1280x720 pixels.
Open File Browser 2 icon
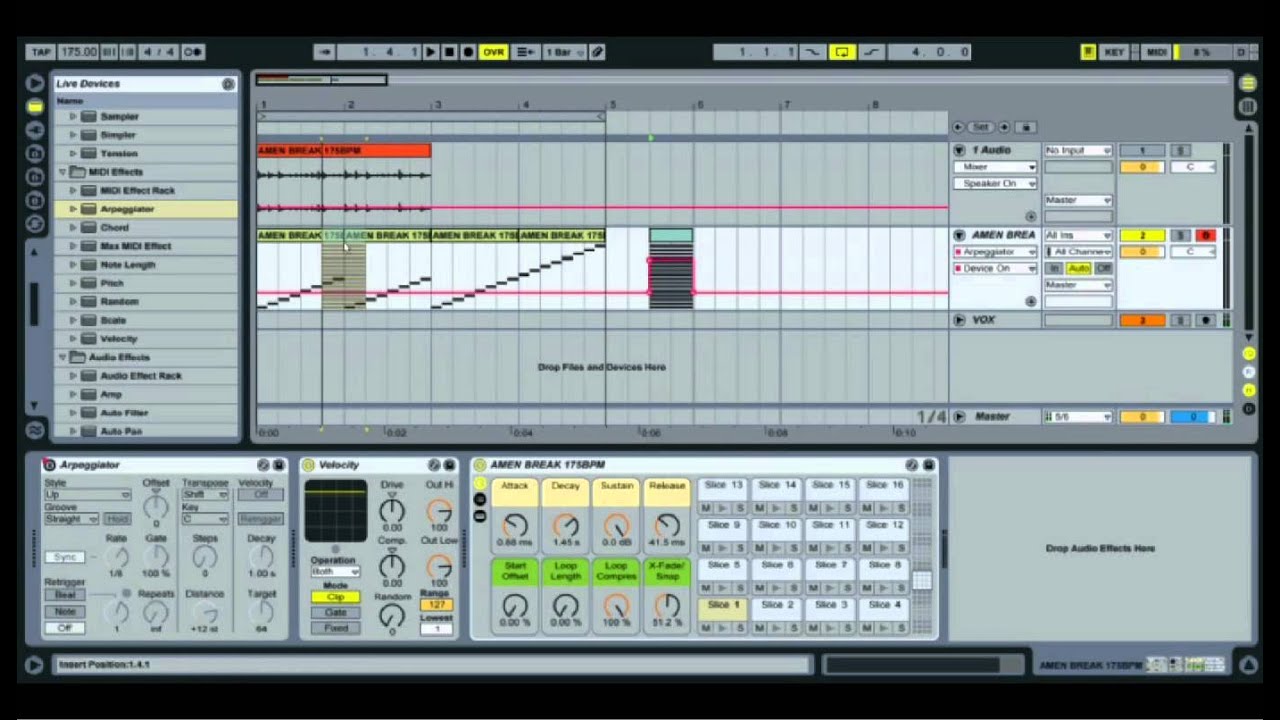pyautogui.click(x=35, y=177)
